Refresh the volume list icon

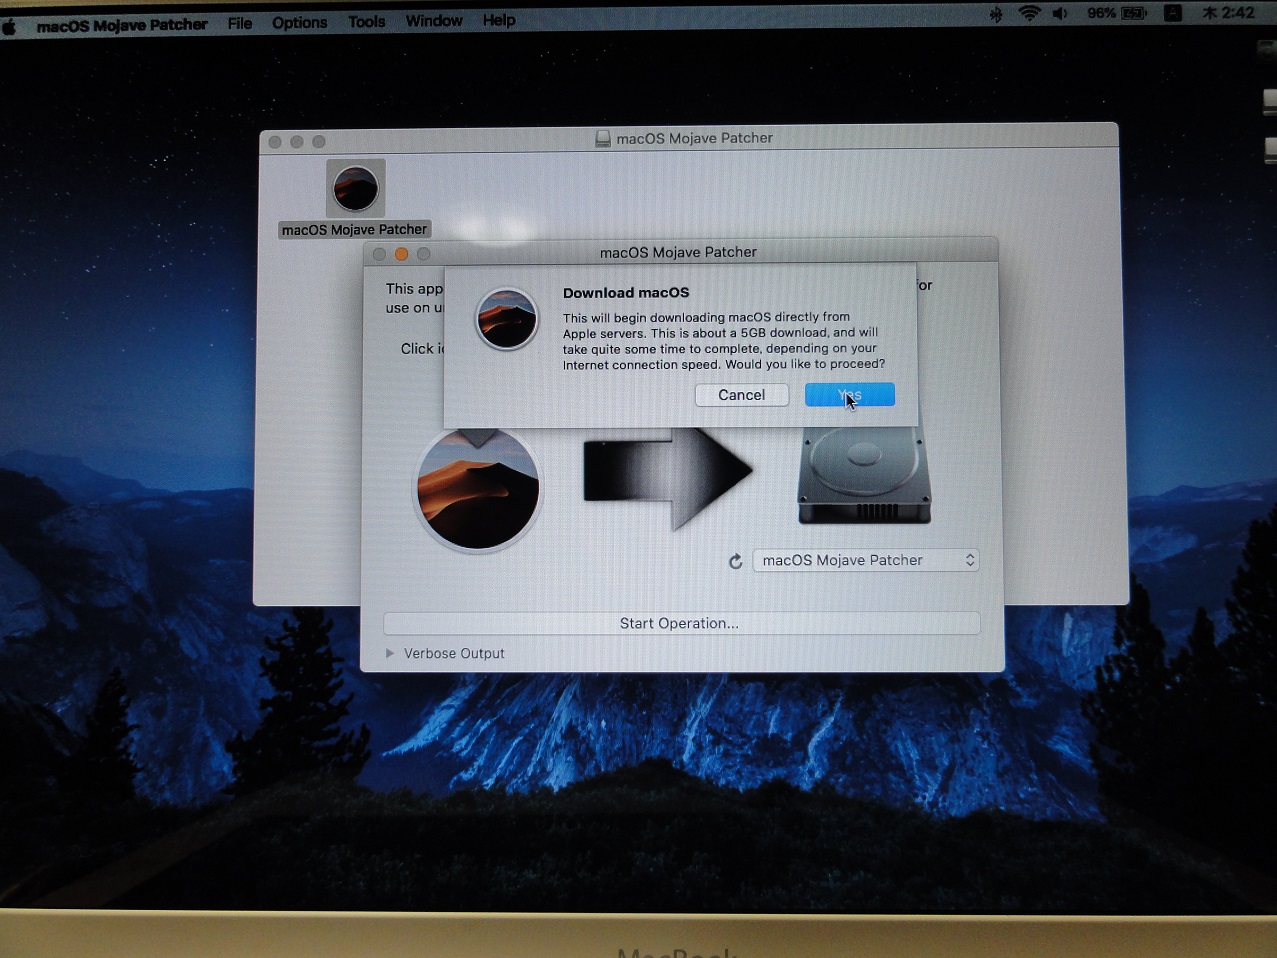pos(735,561)
